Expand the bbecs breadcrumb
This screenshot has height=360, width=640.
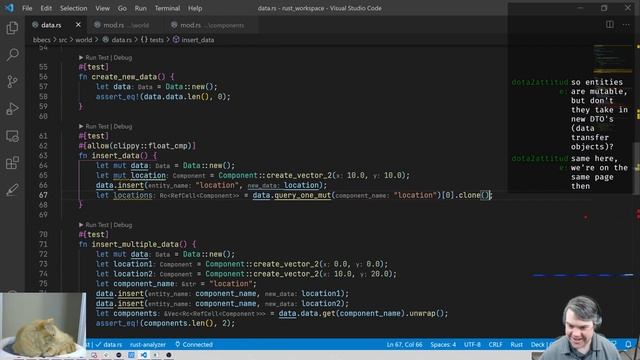click(42, 40)
